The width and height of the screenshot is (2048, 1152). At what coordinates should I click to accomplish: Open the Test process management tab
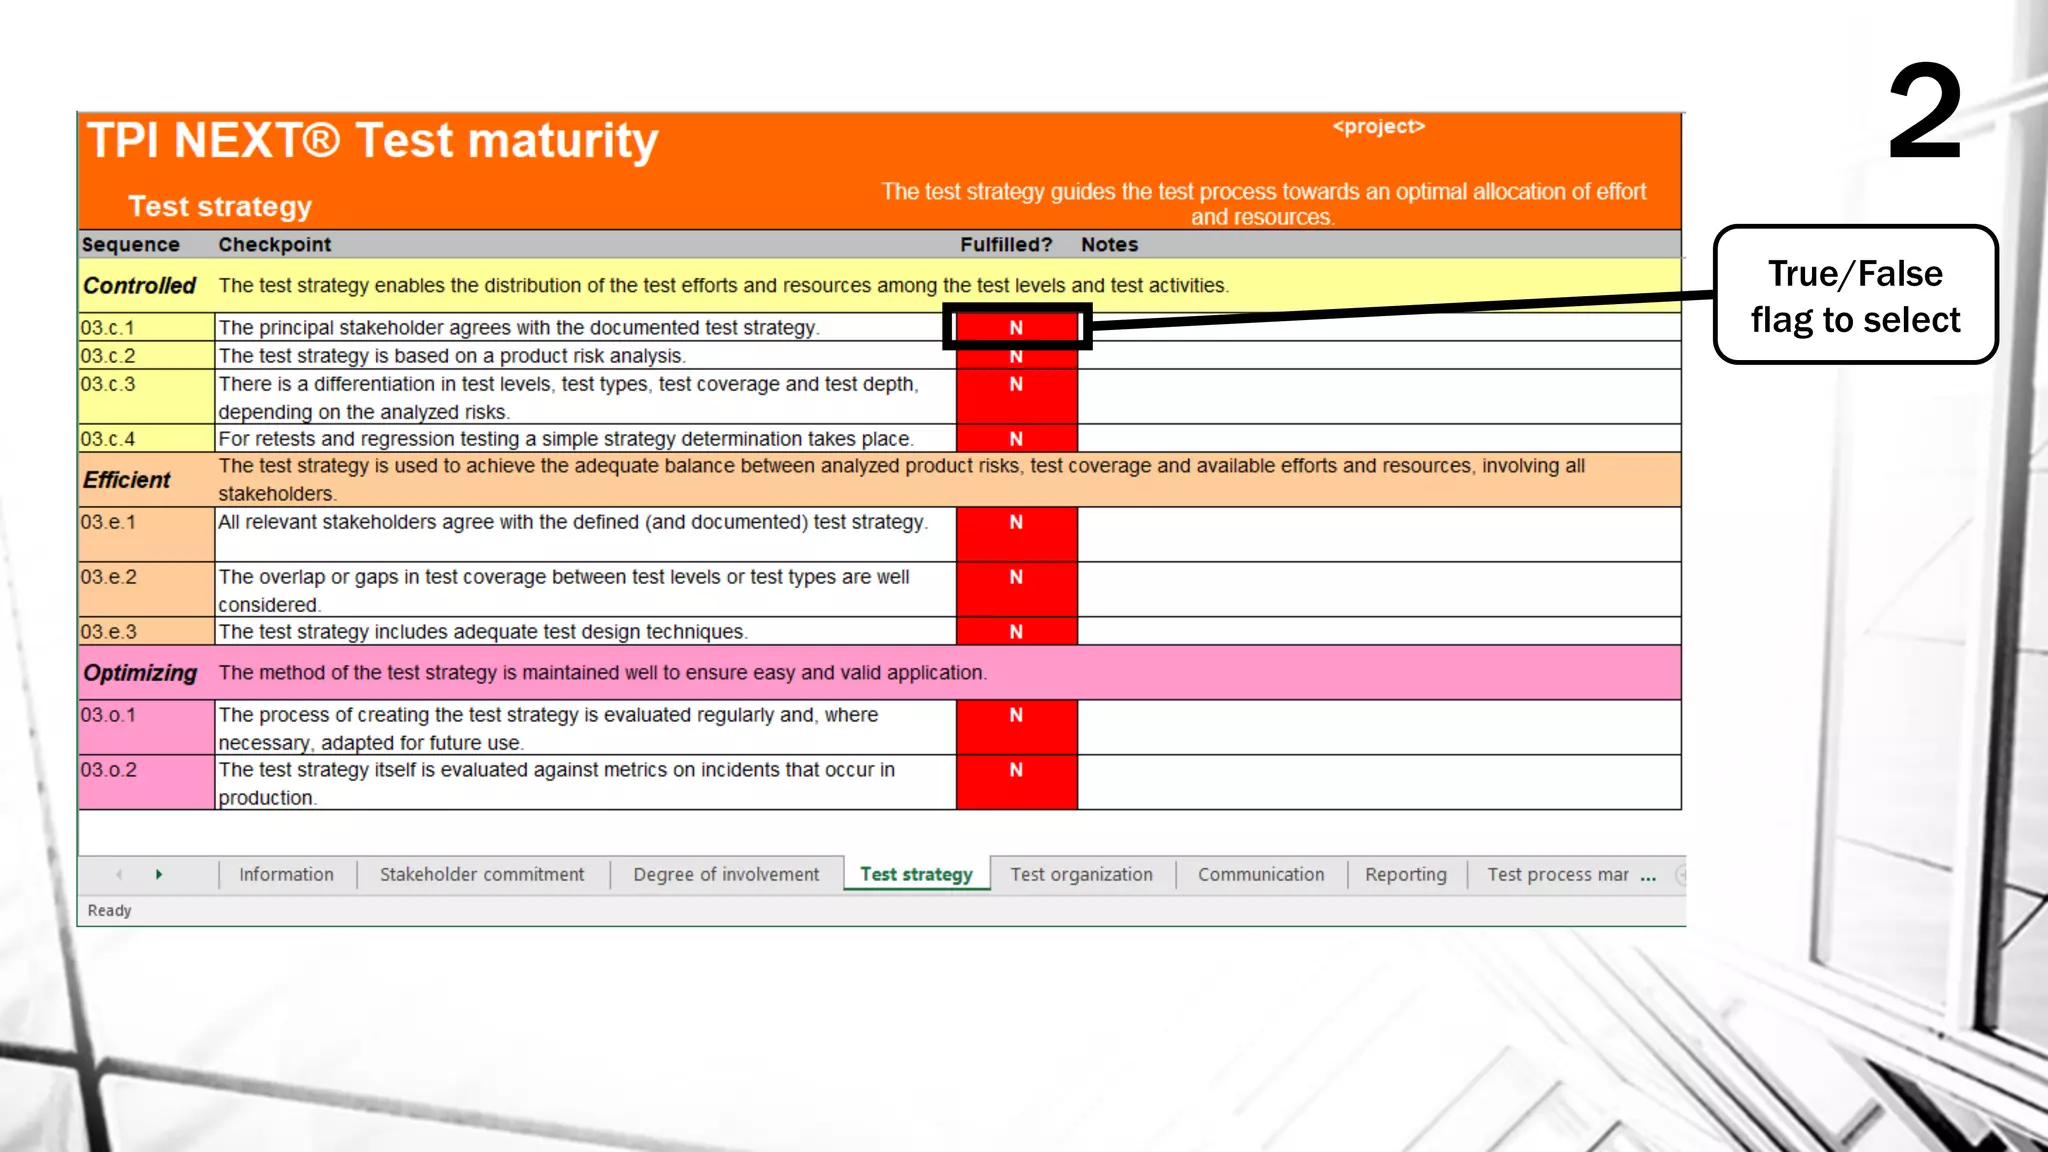[1556, 875]
